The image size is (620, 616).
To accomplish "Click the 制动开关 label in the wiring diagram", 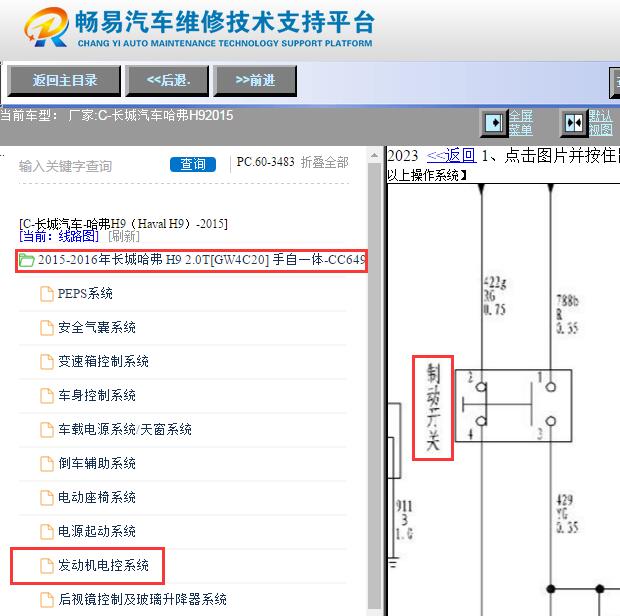I will tap(433, 408).
